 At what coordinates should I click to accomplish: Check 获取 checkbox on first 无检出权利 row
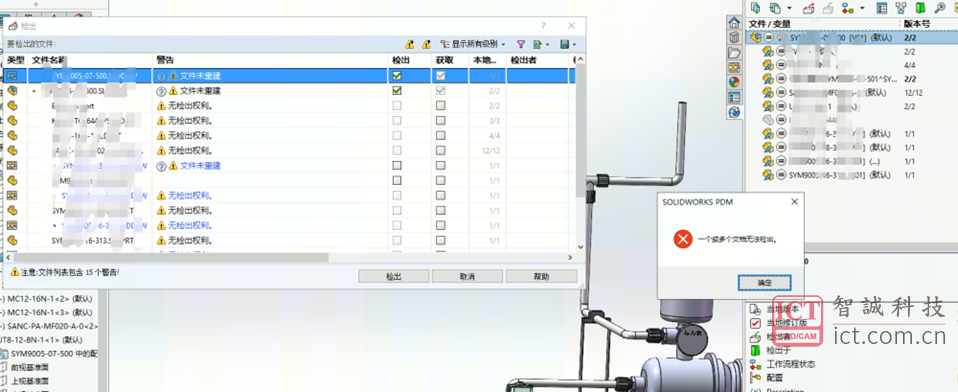pos(440,106)
